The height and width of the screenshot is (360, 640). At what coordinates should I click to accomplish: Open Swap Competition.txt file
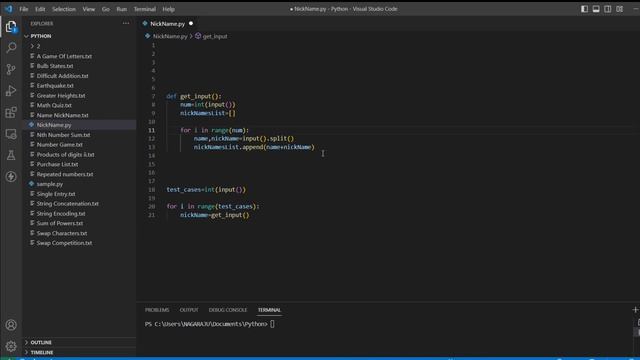64,243
